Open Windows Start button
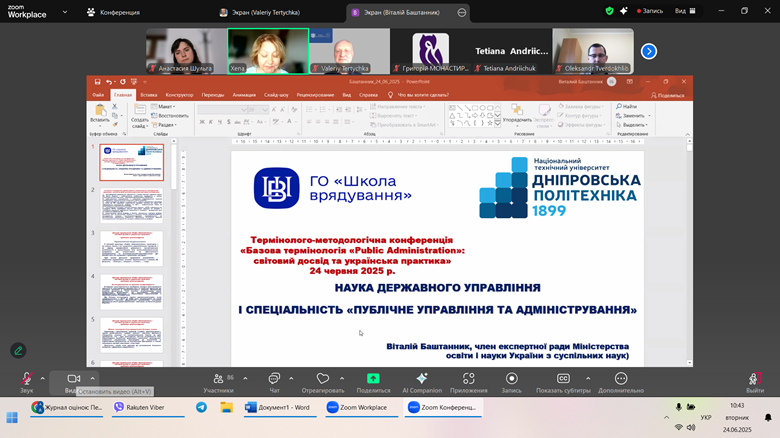This screenshot has width=780, height=438. pos(12,417)
